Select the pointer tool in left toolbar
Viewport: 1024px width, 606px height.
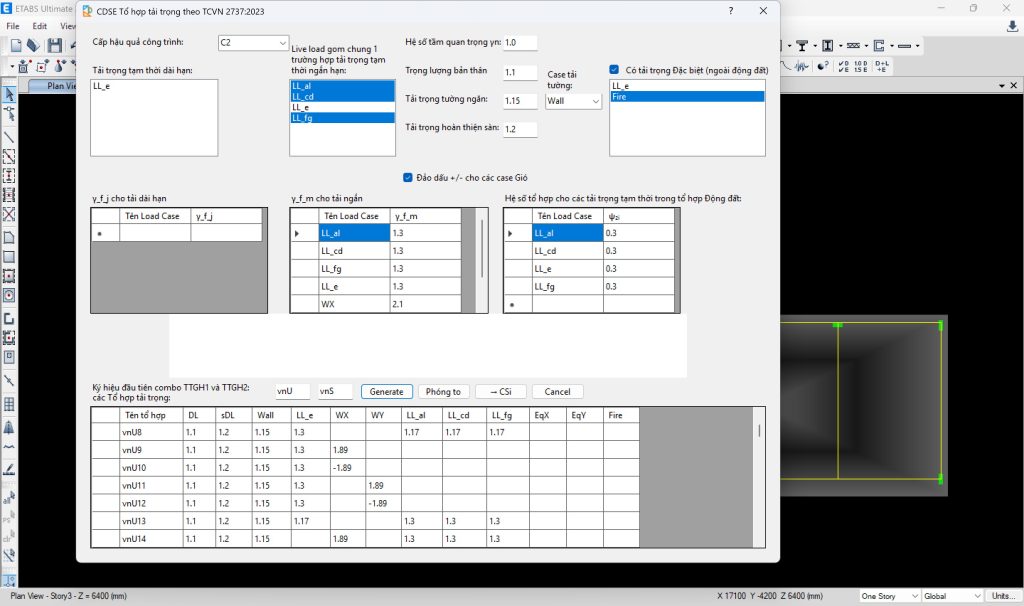click(x=10, y=95)
